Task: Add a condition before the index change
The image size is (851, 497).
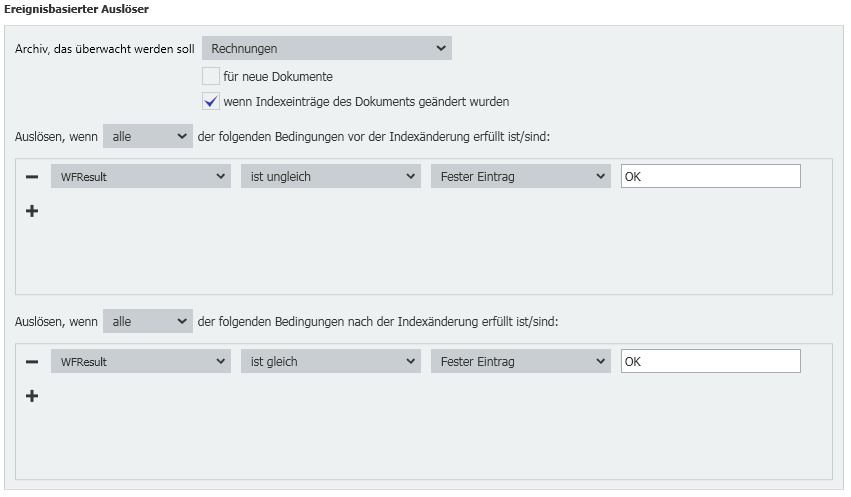Action: [x=32, y=211]
